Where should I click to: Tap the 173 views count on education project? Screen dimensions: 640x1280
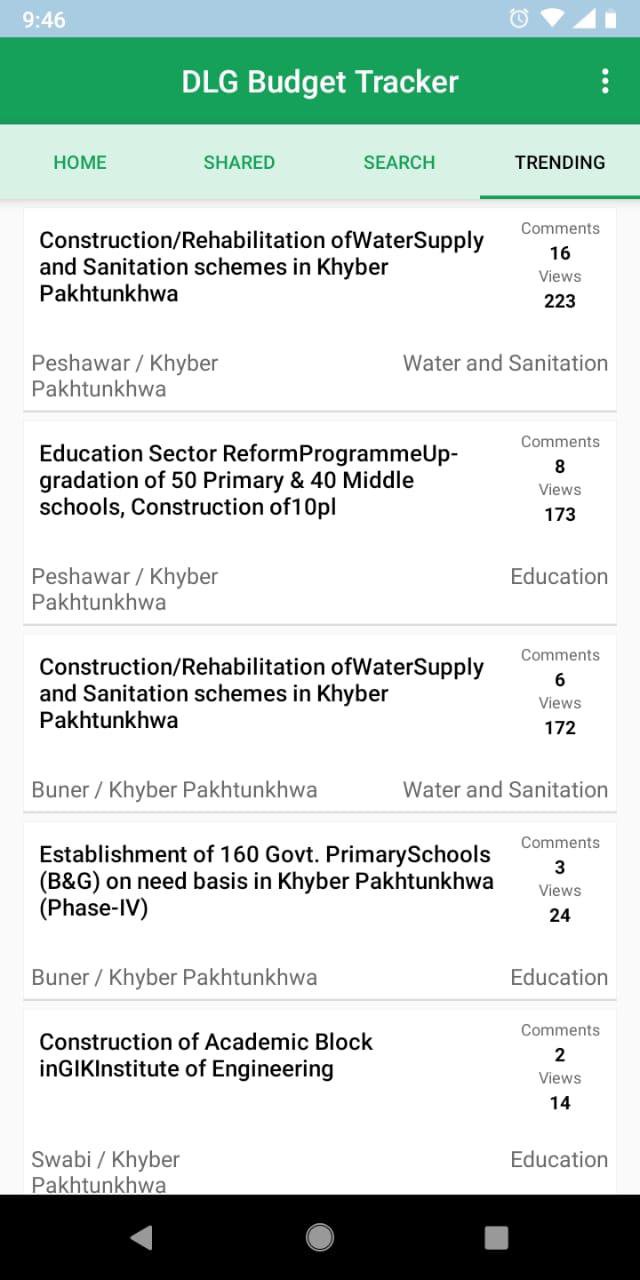click(x=560, y=514)
